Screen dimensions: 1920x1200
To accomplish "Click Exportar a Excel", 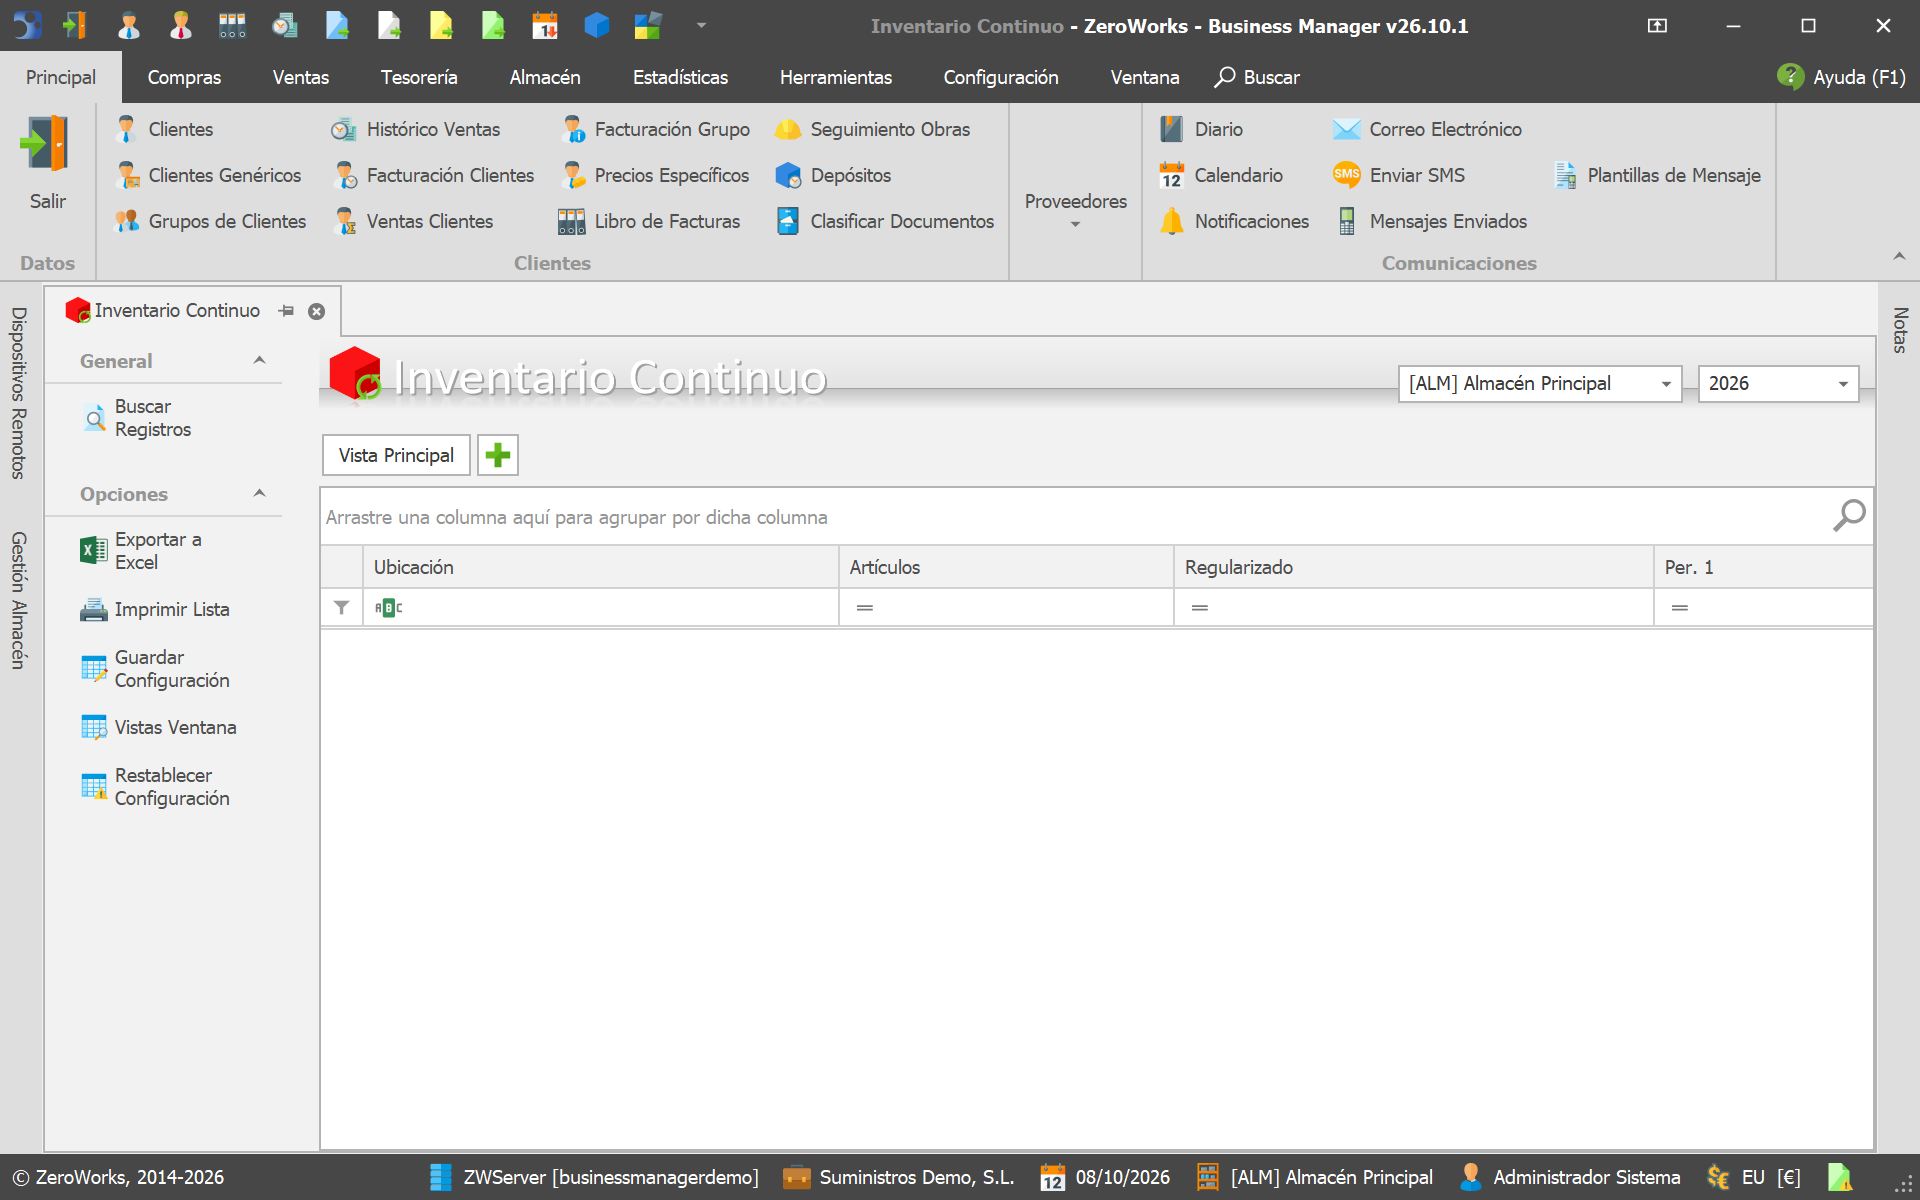I will pos(142,551).
